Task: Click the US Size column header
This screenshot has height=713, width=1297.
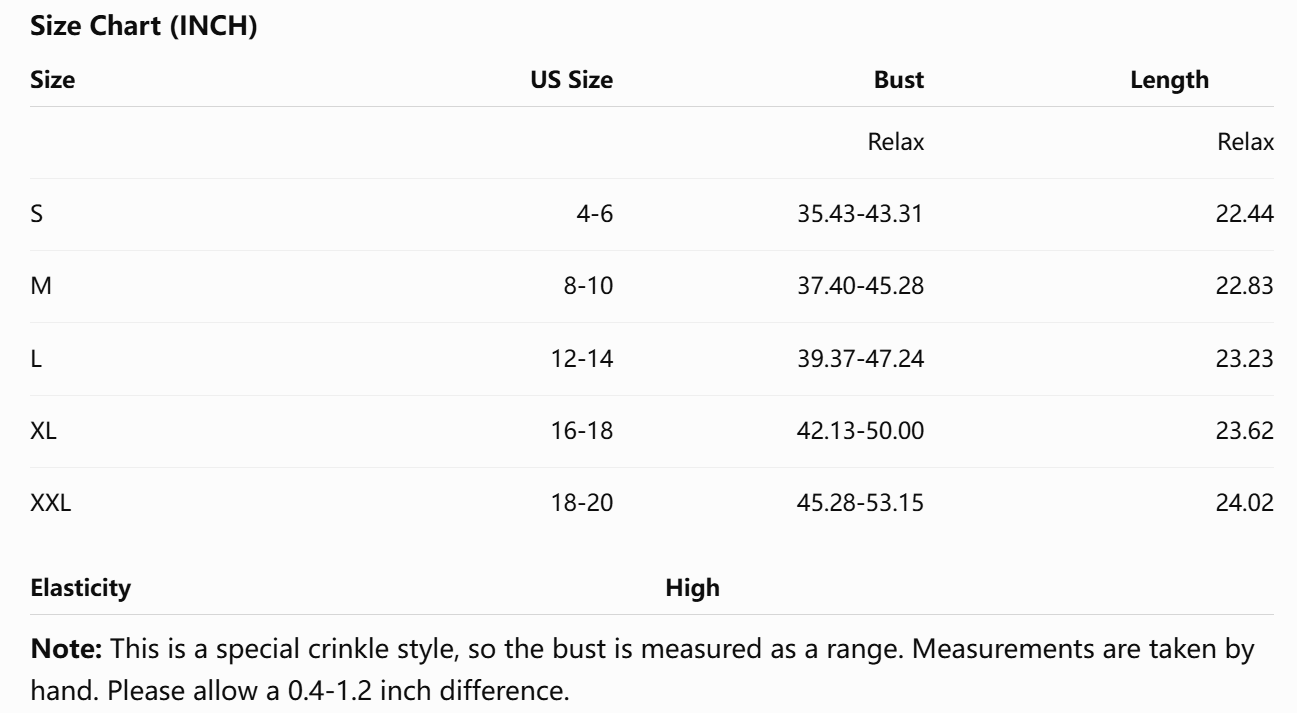Action: [x=572, y=80]
